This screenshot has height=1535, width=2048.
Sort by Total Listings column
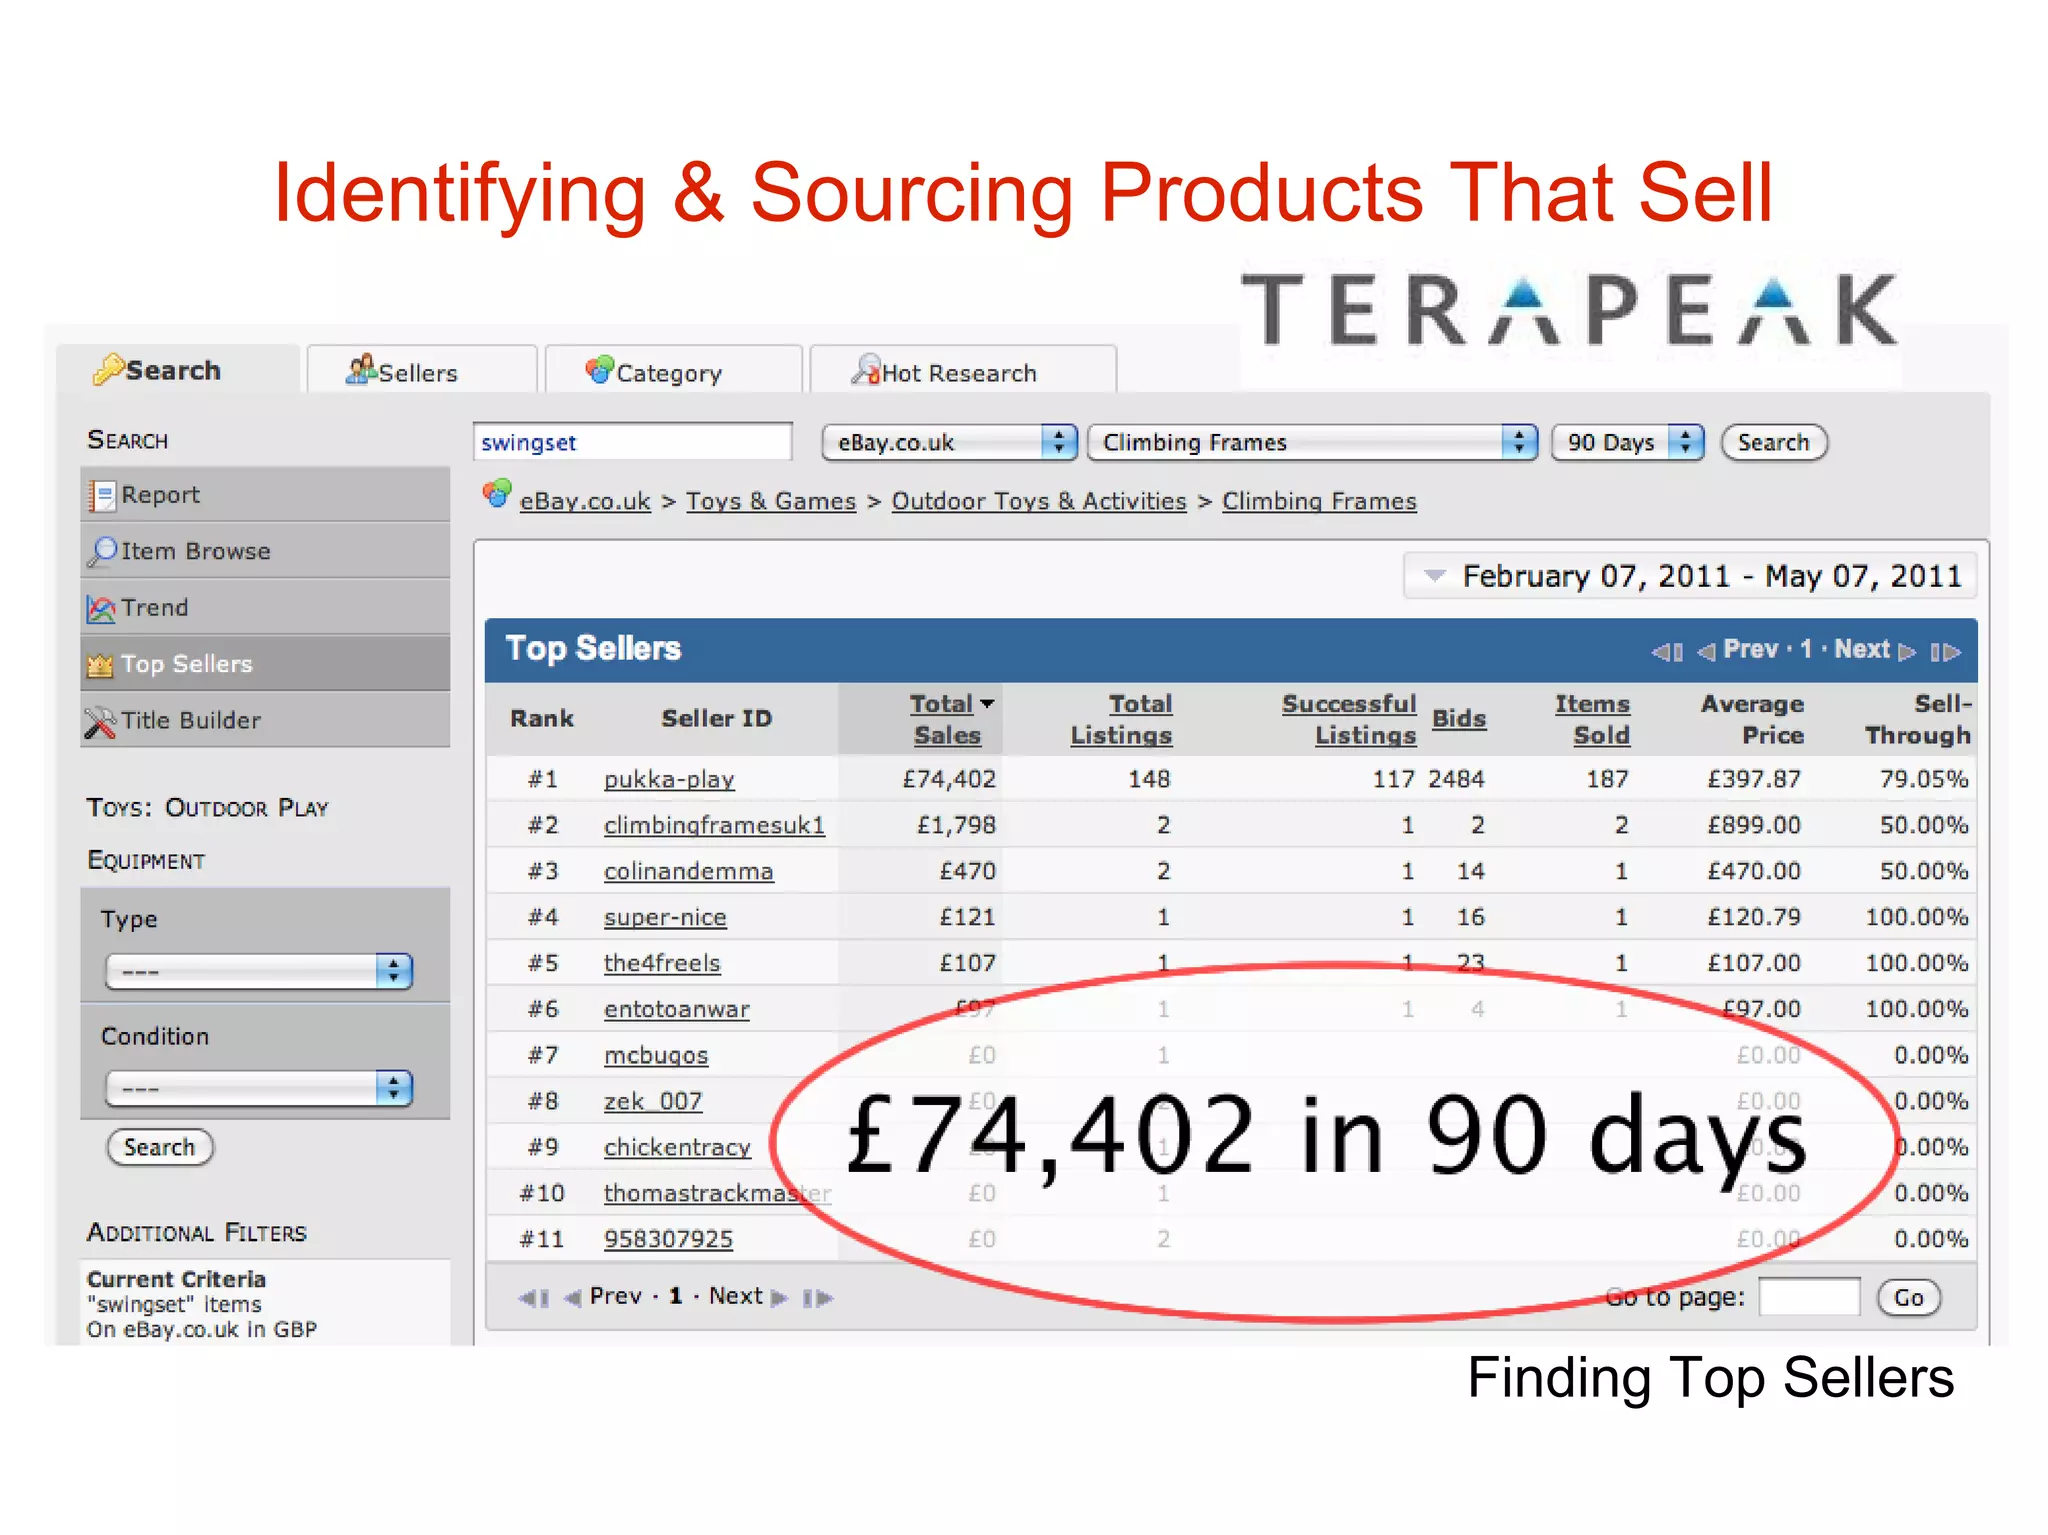tap(1121, 719)
